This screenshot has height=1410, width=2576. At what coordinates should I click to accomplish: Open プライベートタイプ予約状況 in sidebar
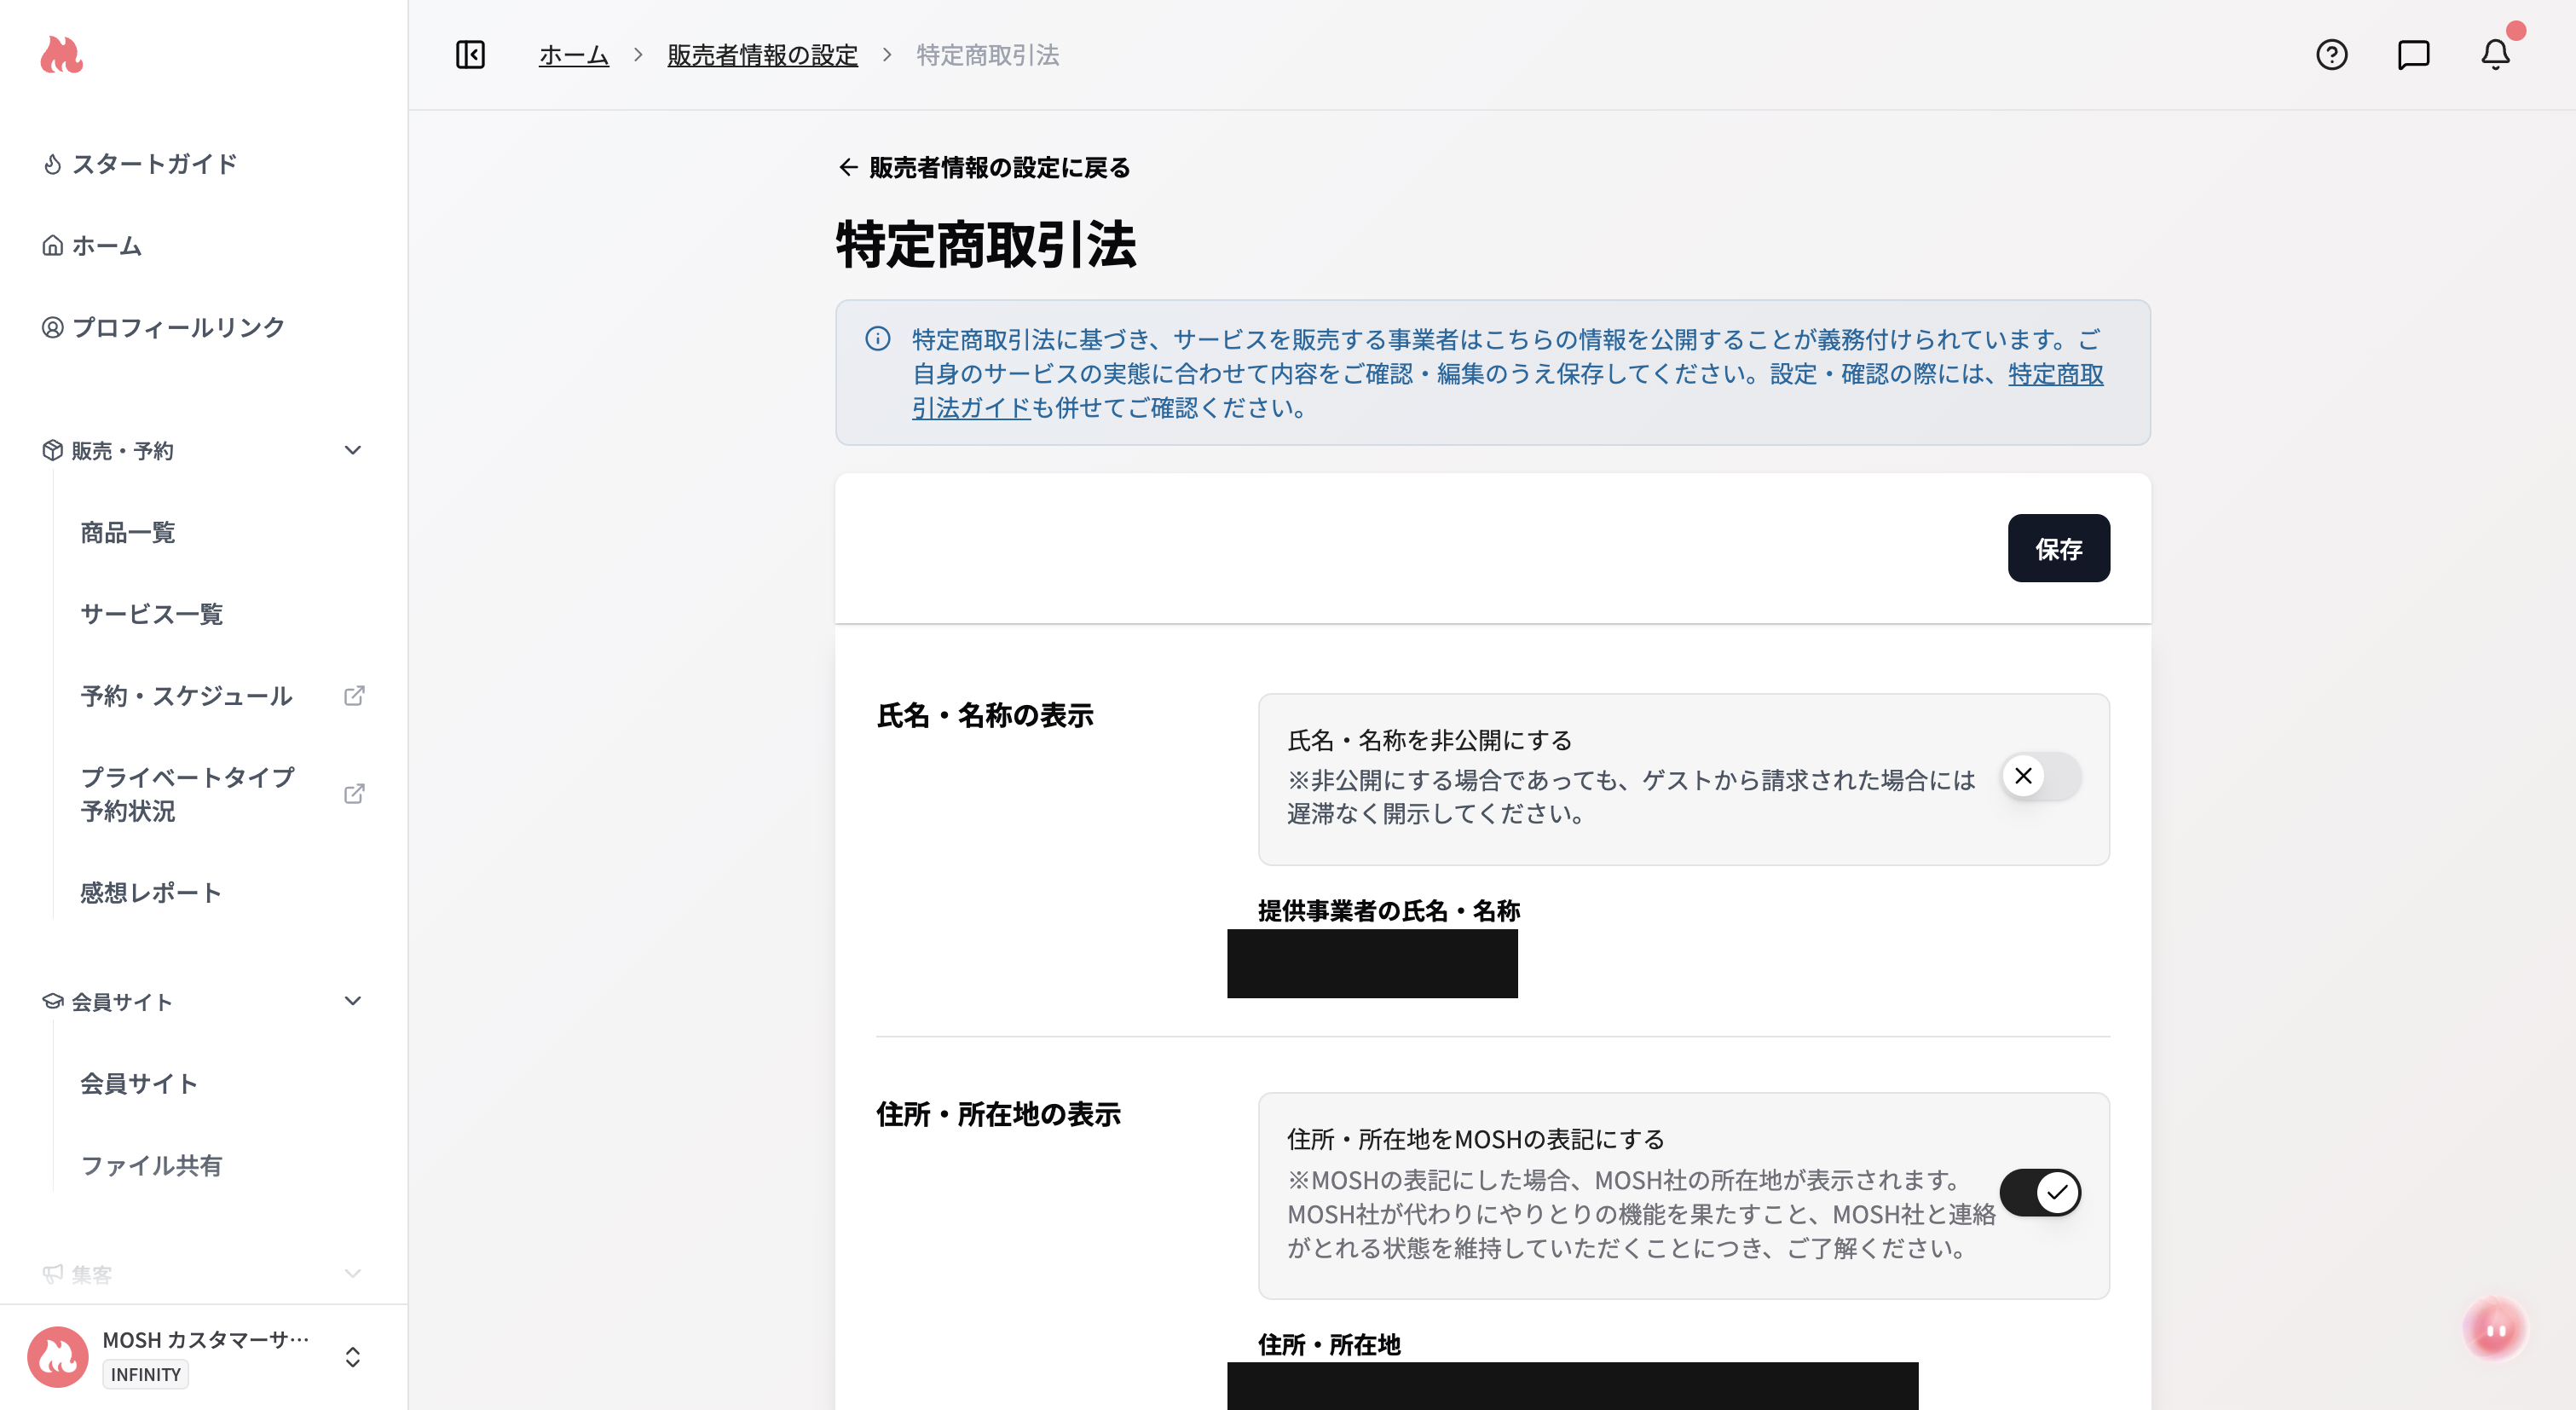click(188, 793)
